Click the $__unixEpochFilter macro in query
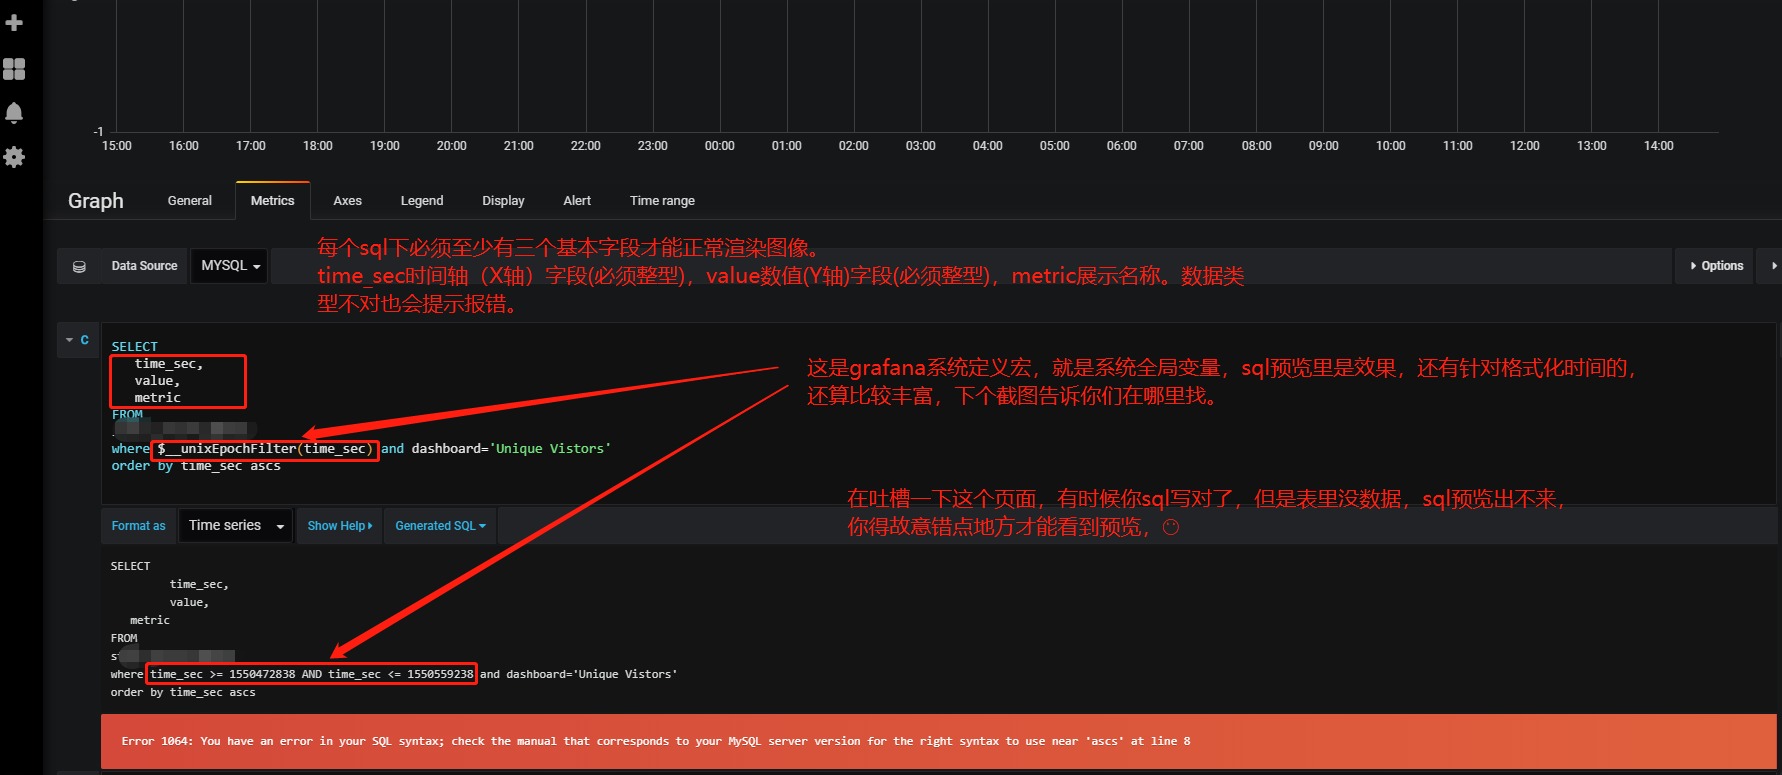Image resolution: width=1782 pixels, height=775 pixels. (x=265, y=449)
